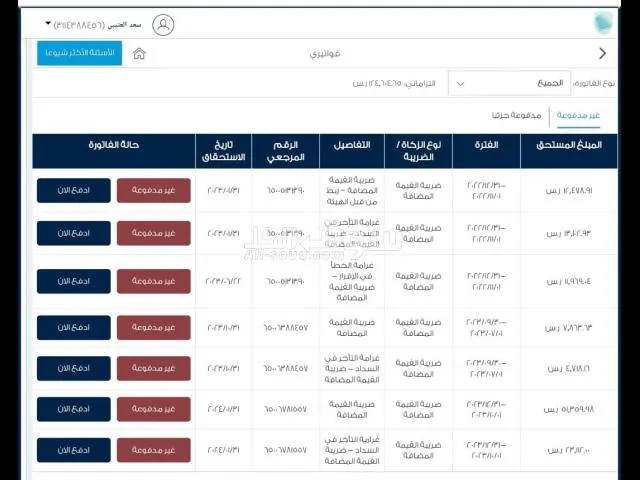Click غير مدفوعة status for due date 2023/06/22
The image size is (640, 480).
[154, 281]
